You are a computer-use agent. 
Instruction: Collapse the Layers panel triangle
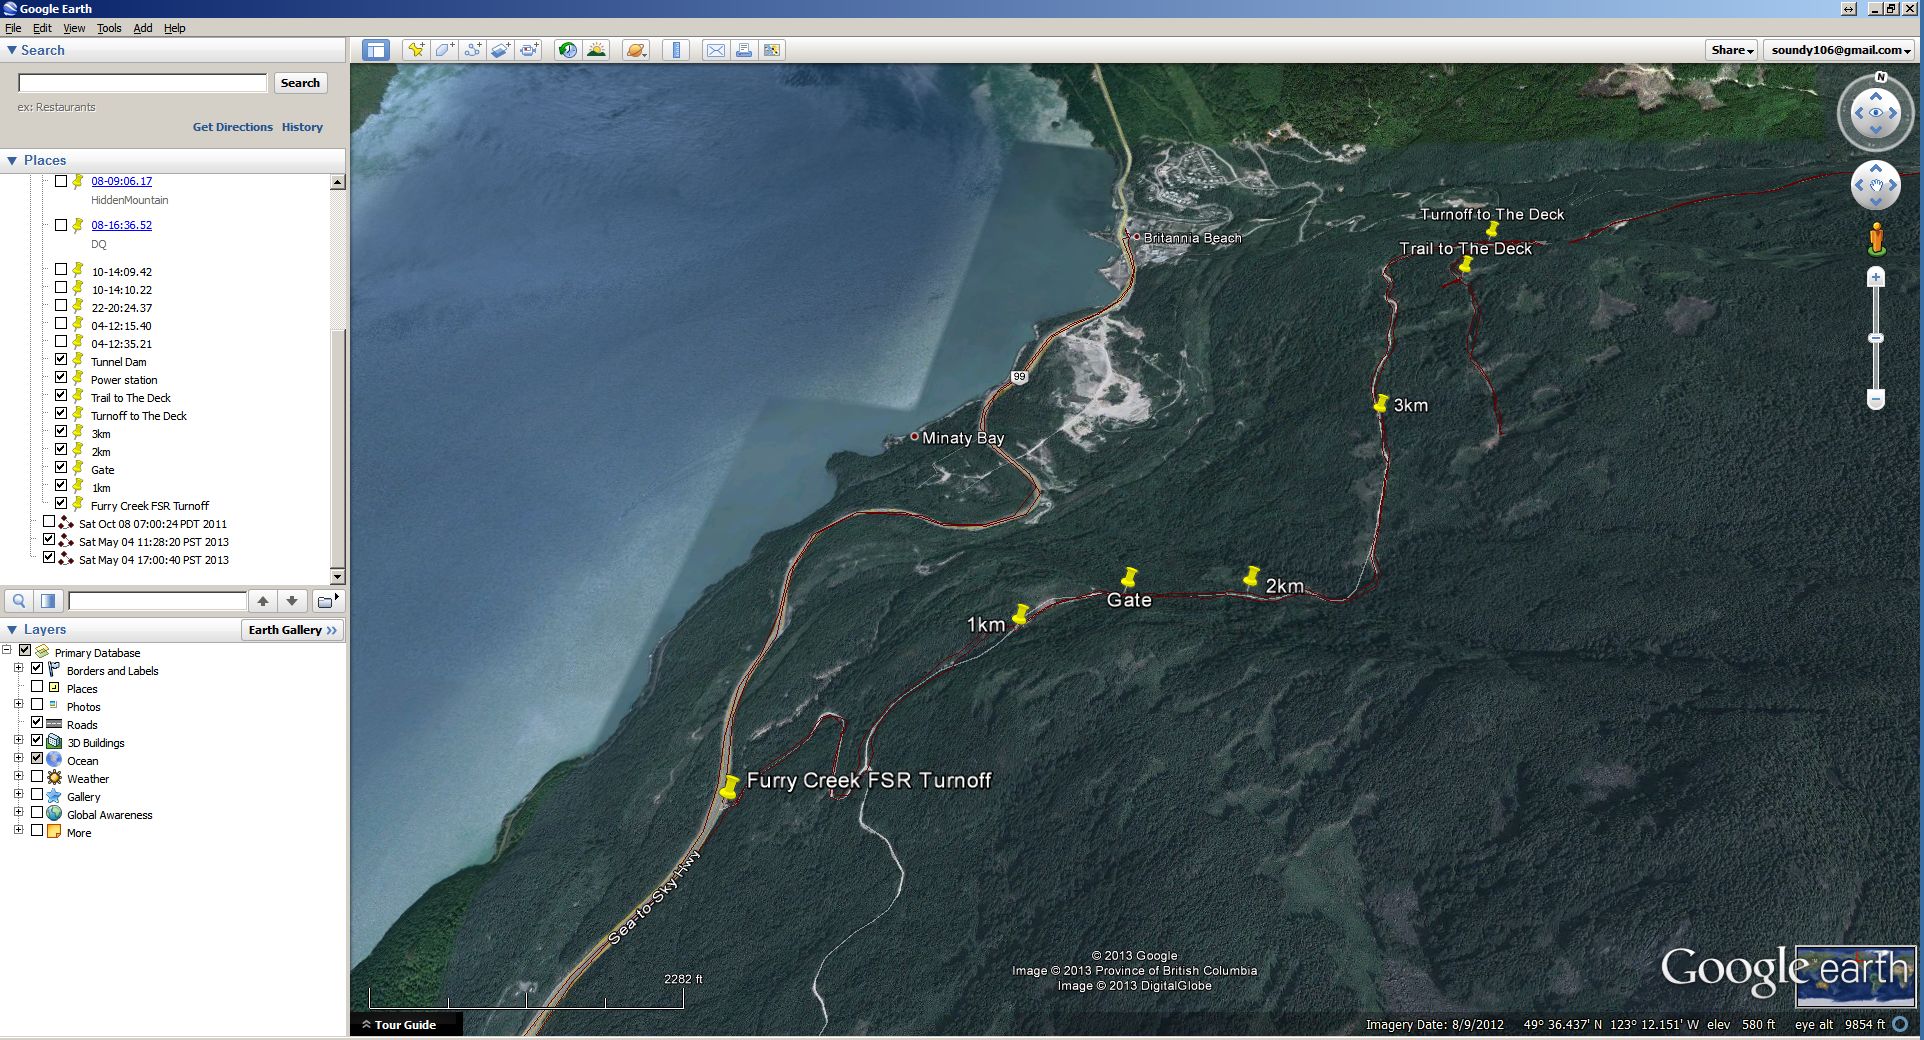click(x=12, y=629)
